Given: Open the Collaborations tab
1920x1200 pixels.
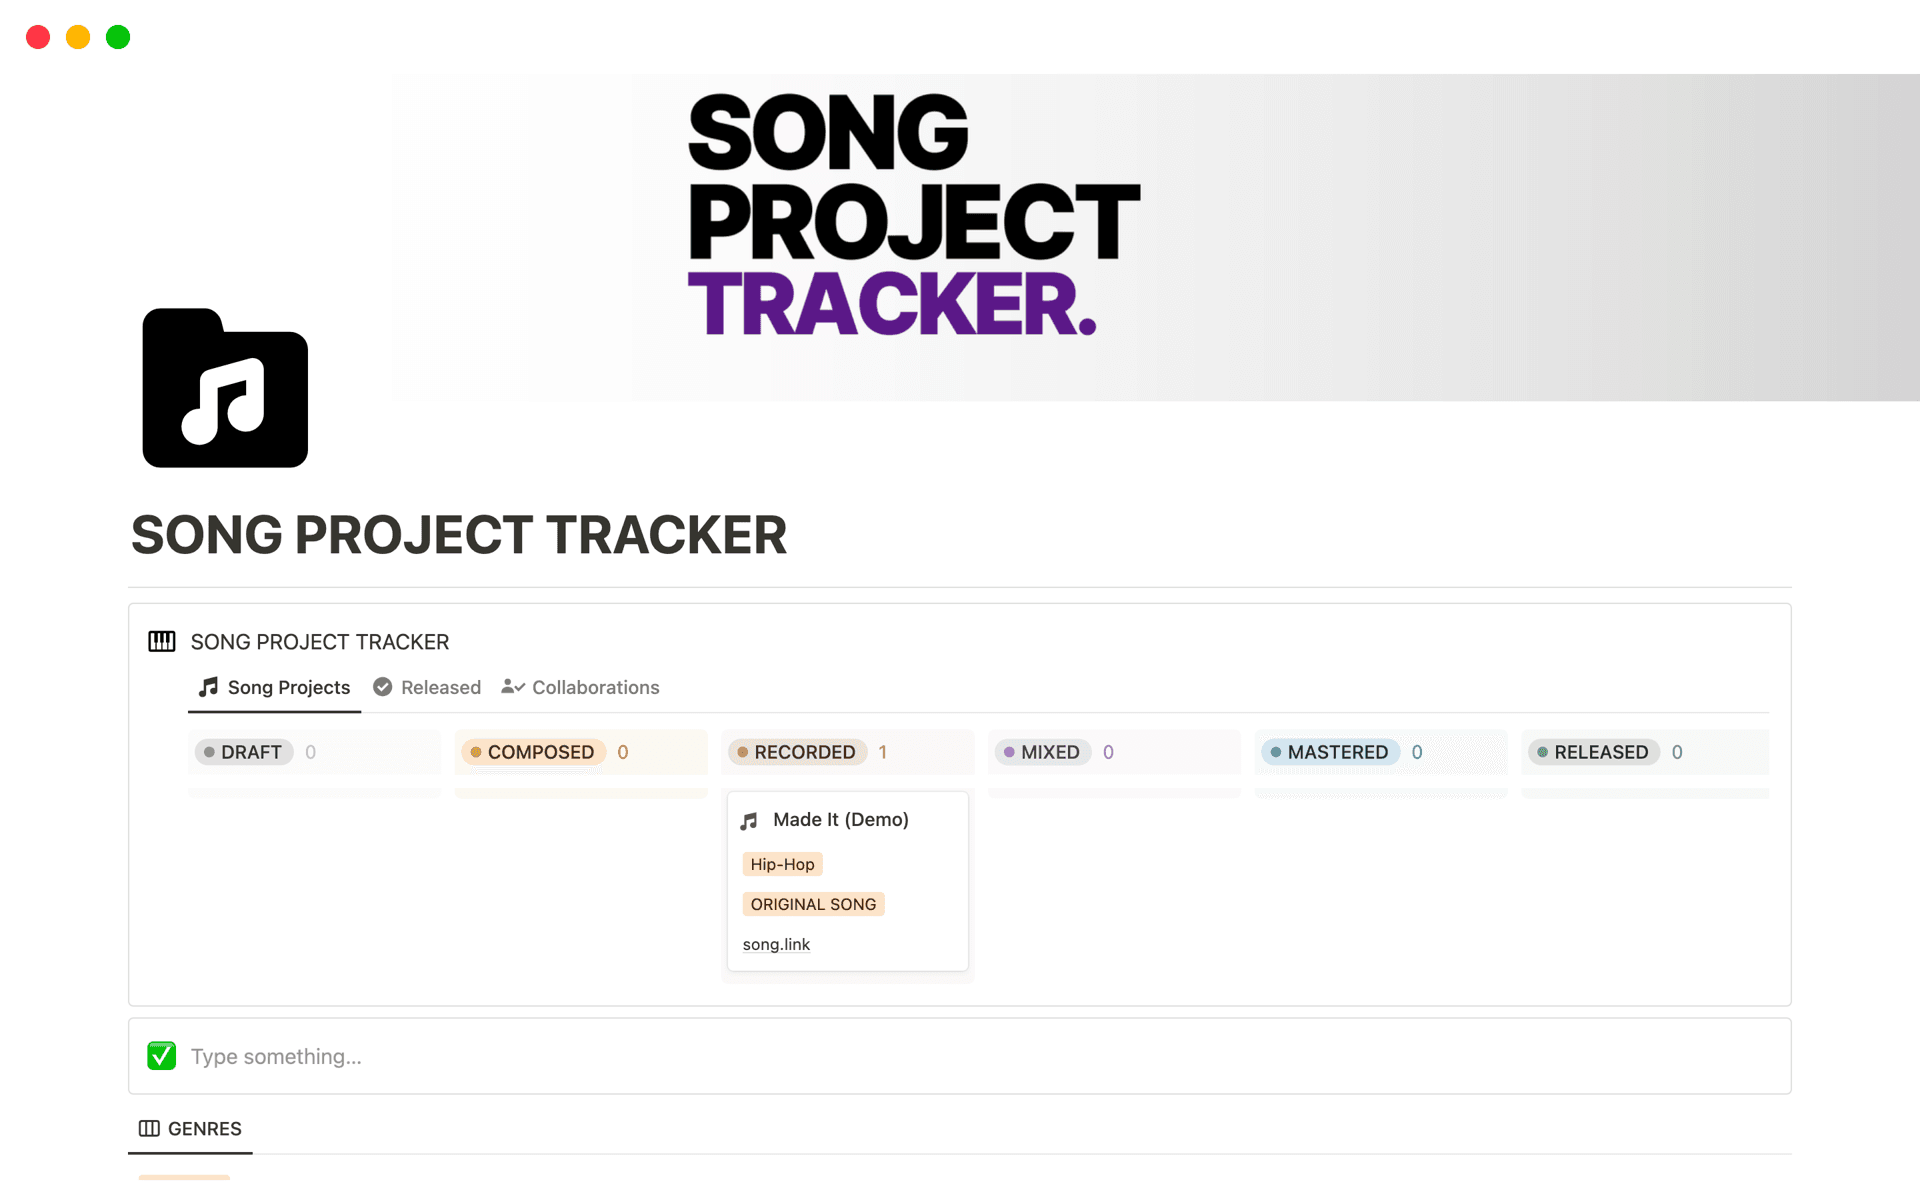Looking at the screenshot, I should (x=595, y=687).
